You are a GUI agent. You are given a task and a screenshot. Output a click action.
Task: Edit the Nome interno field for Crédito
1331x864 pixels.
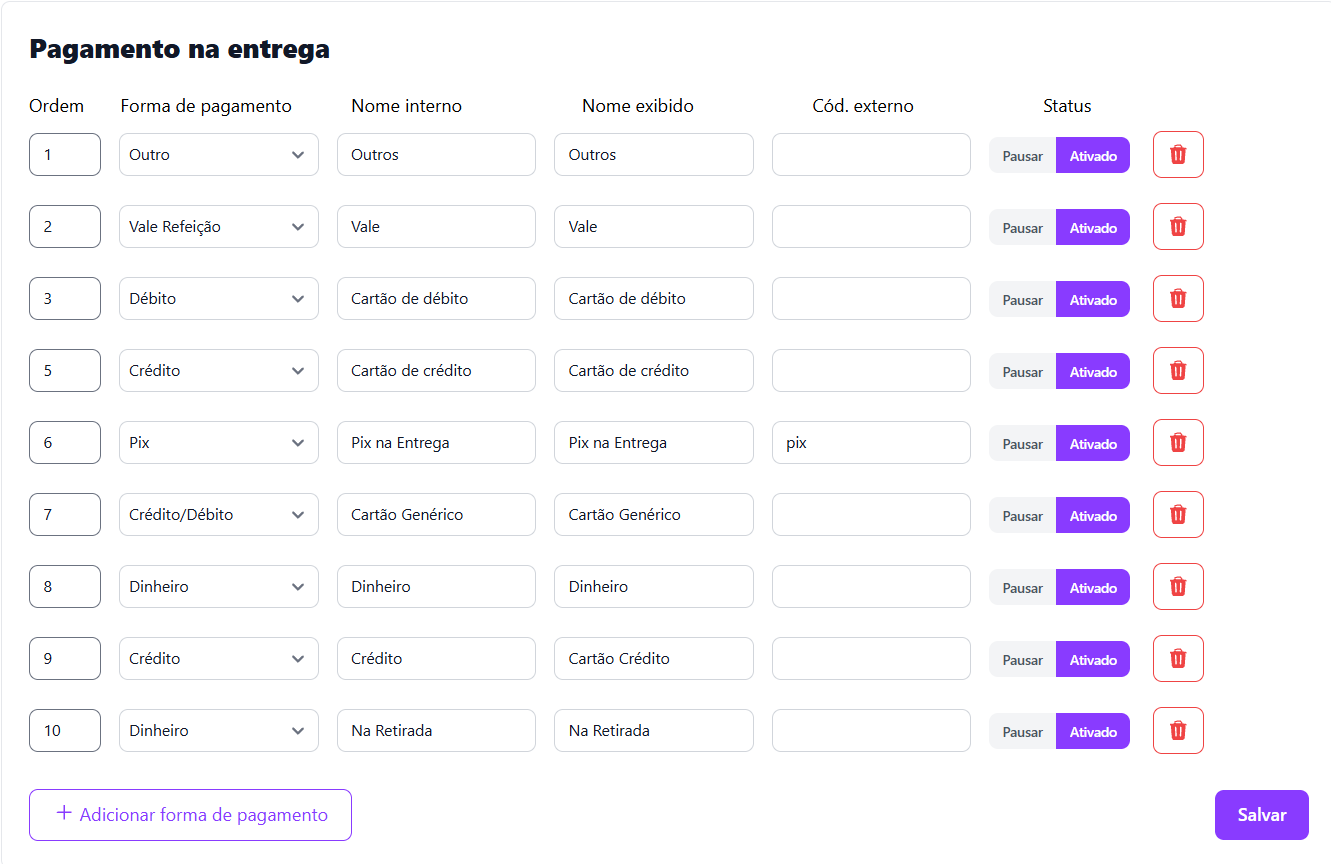[x=435, y=659]
